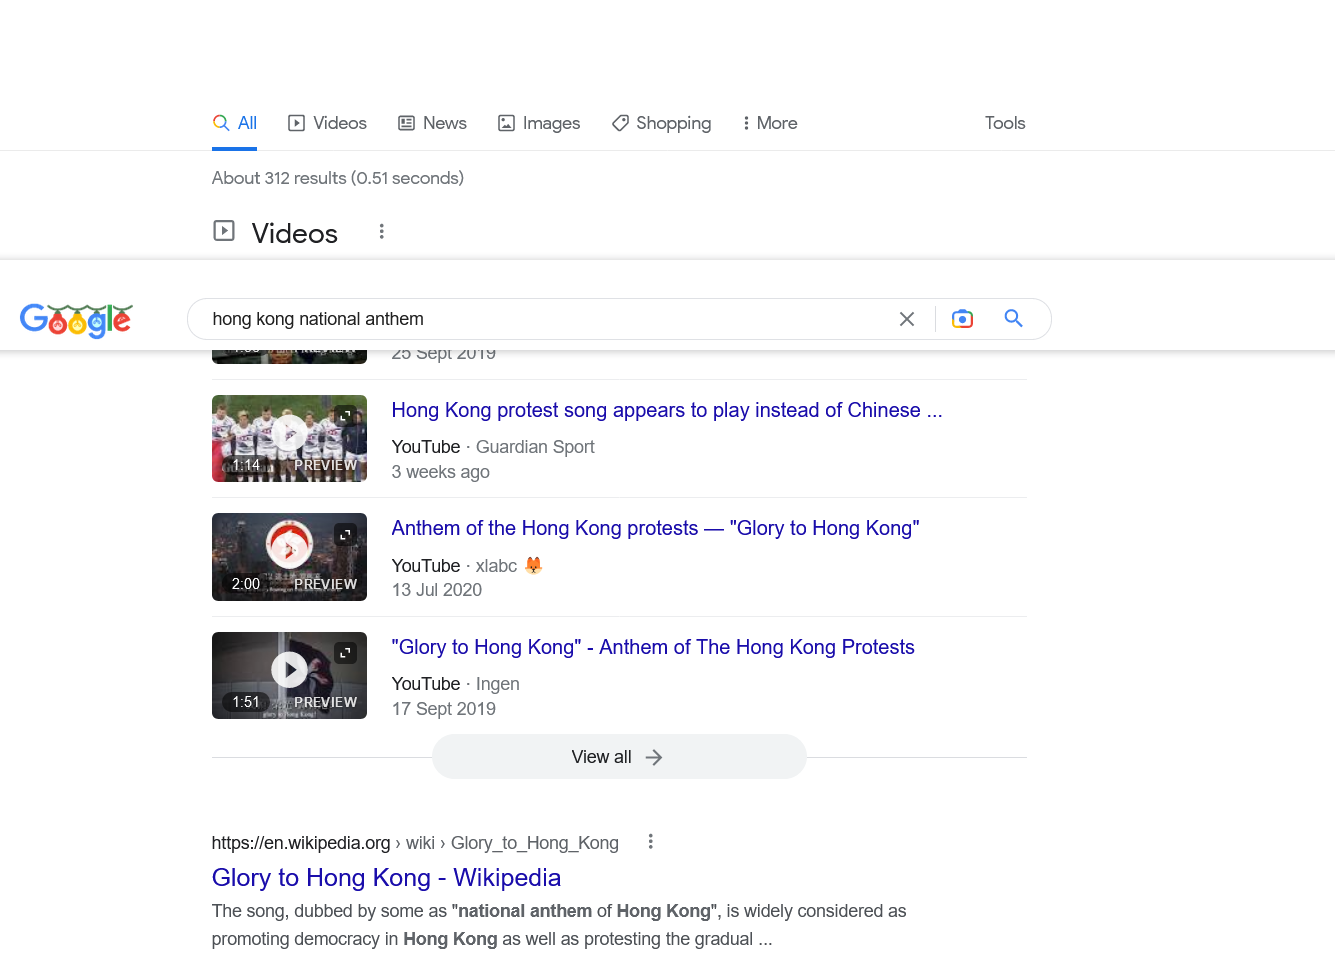Click the 'Guardian Sport' channel name
The height and width of the screenshot is (957, 1335).
pyautogui.click(x=535, y=447)
